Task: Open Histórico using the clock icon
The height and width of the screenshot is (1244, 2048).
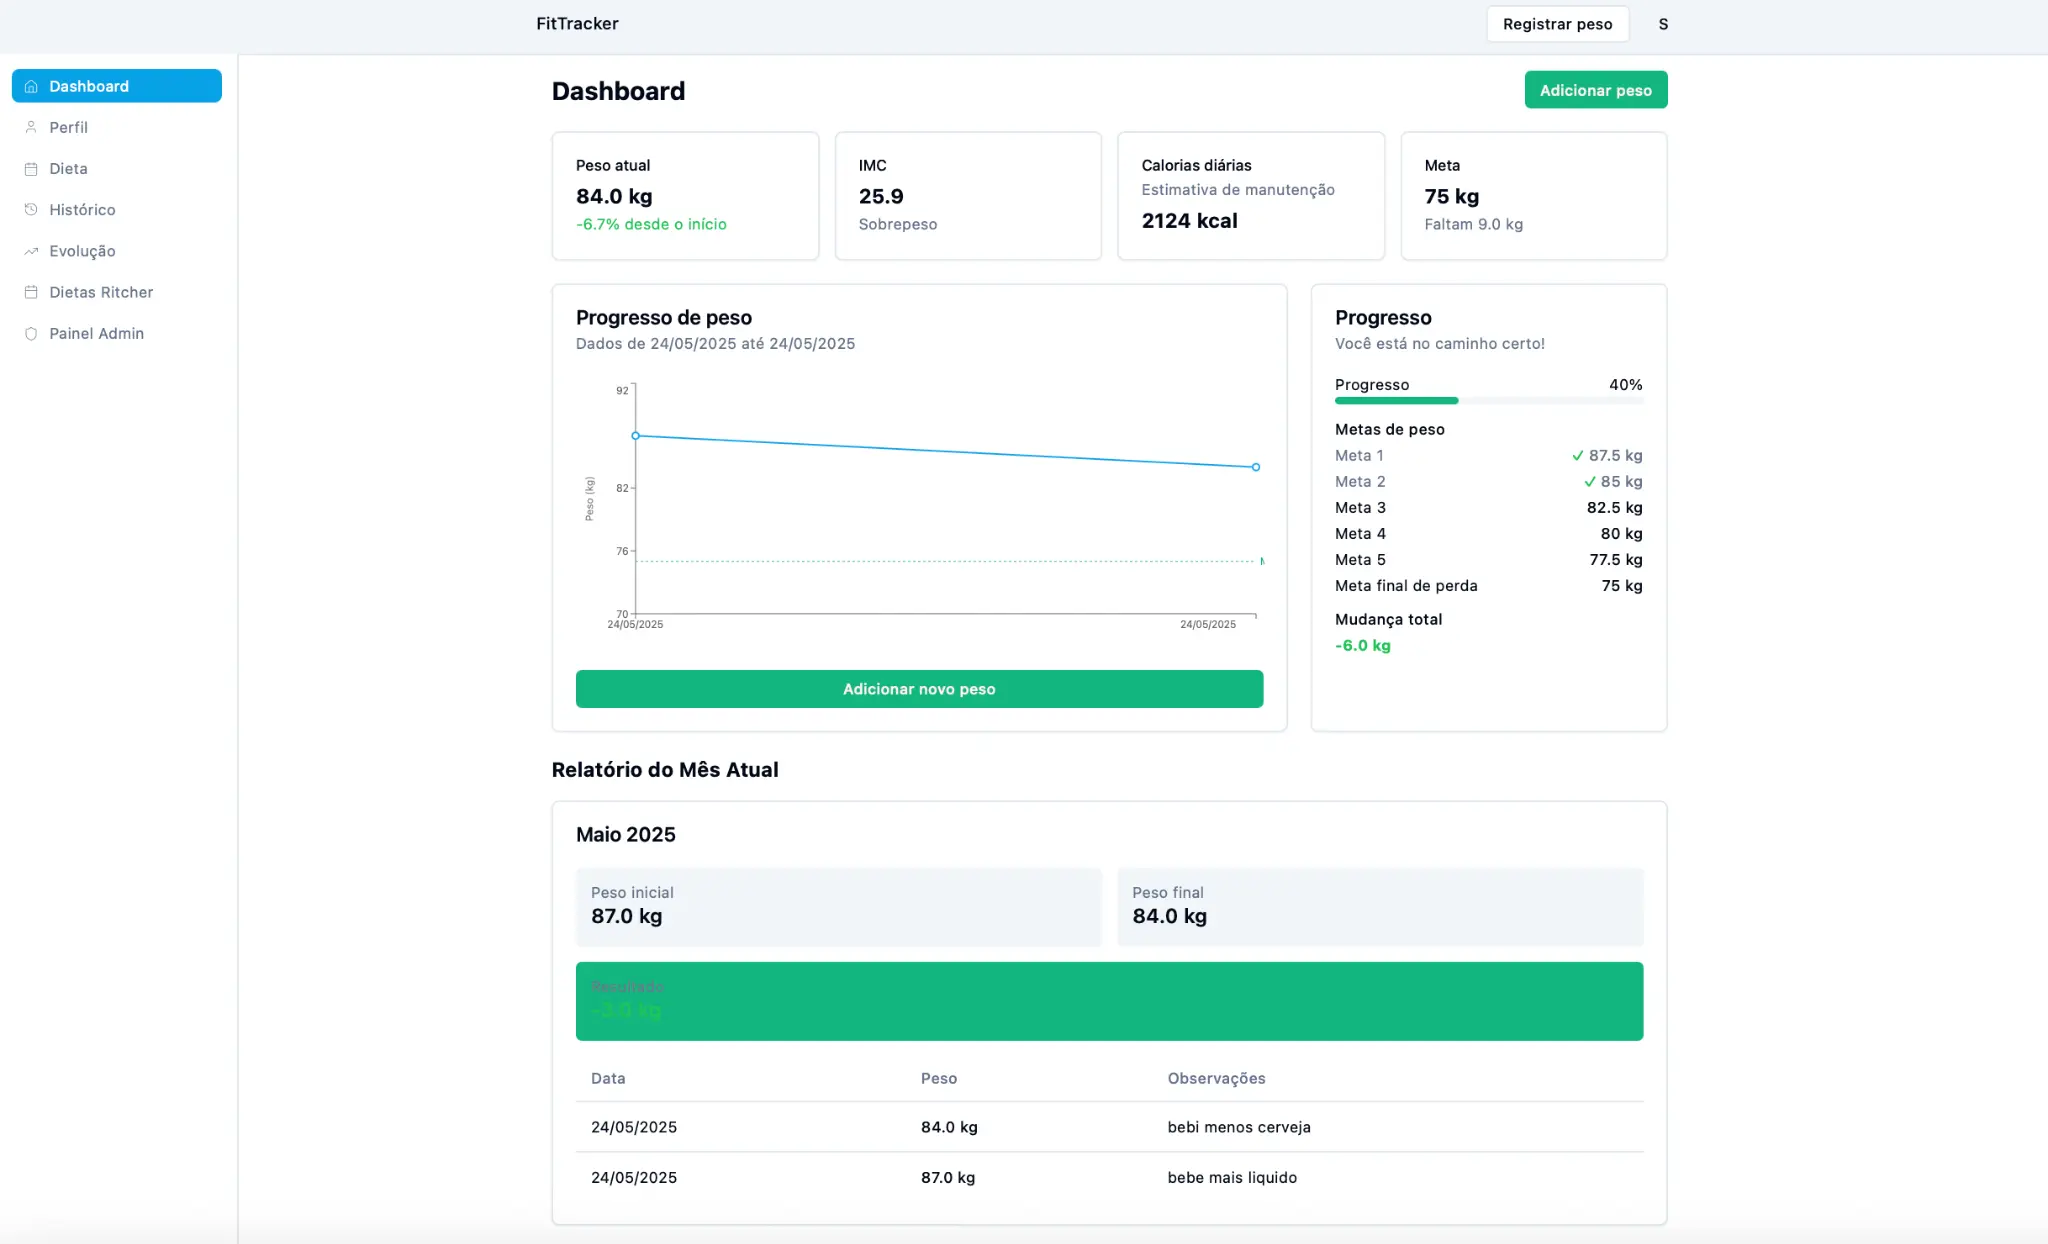Action: (31, 209)
